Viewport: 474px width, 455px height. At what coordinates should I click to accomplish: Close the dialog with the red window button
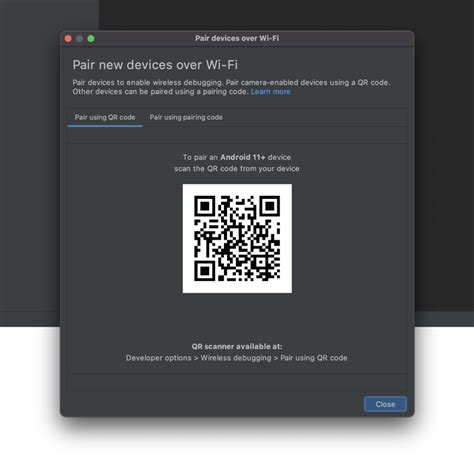coord(68,39)
